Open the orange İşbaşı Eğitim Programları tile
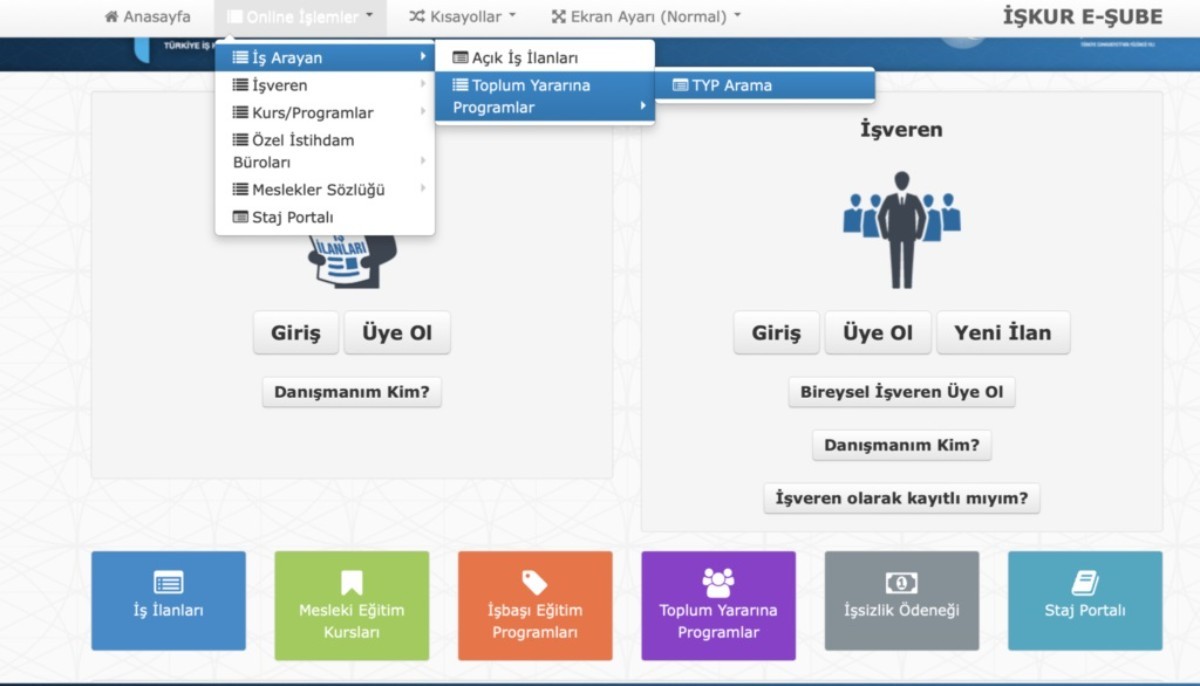This screenshot has height=686, width=1200. point(535,606)
